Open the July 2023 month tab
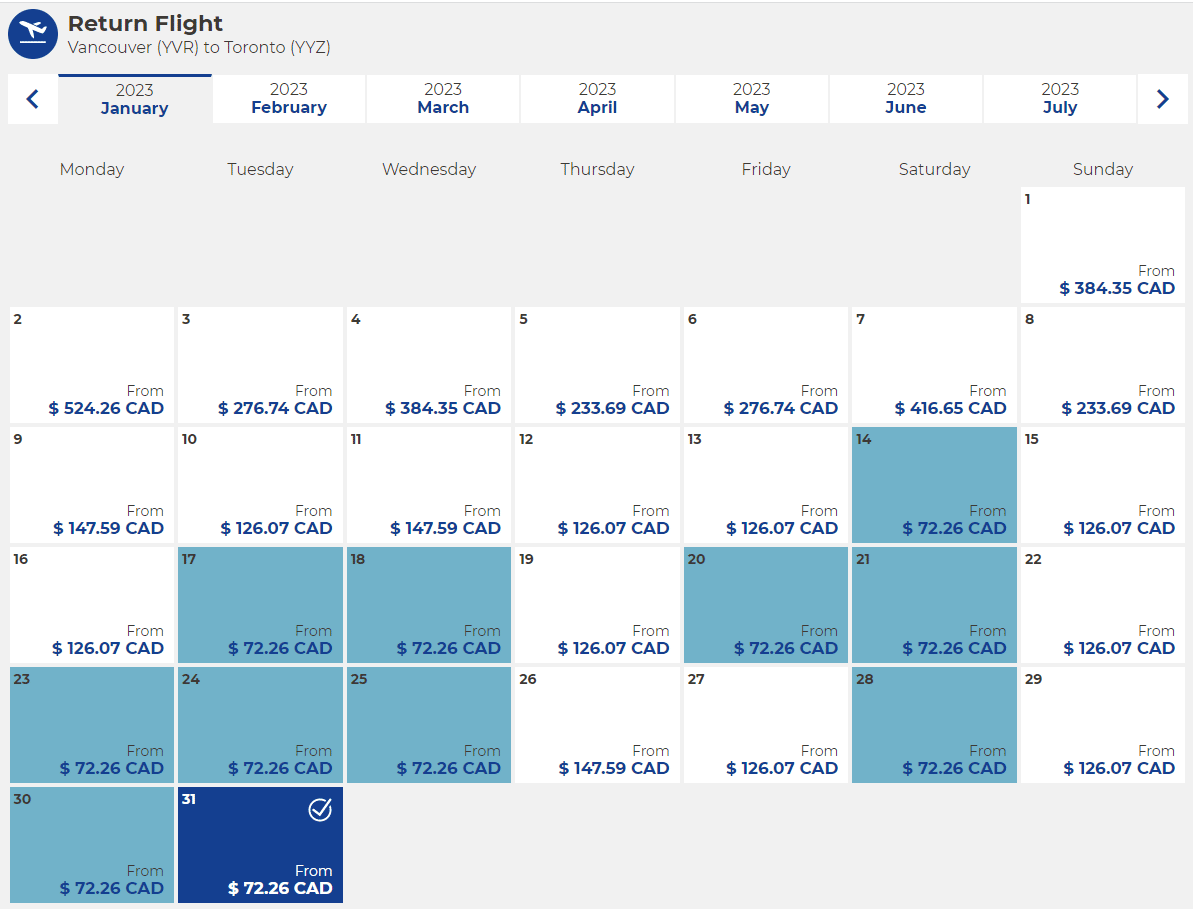This screenshot has height=909, width=1193. click(1060, 99)
